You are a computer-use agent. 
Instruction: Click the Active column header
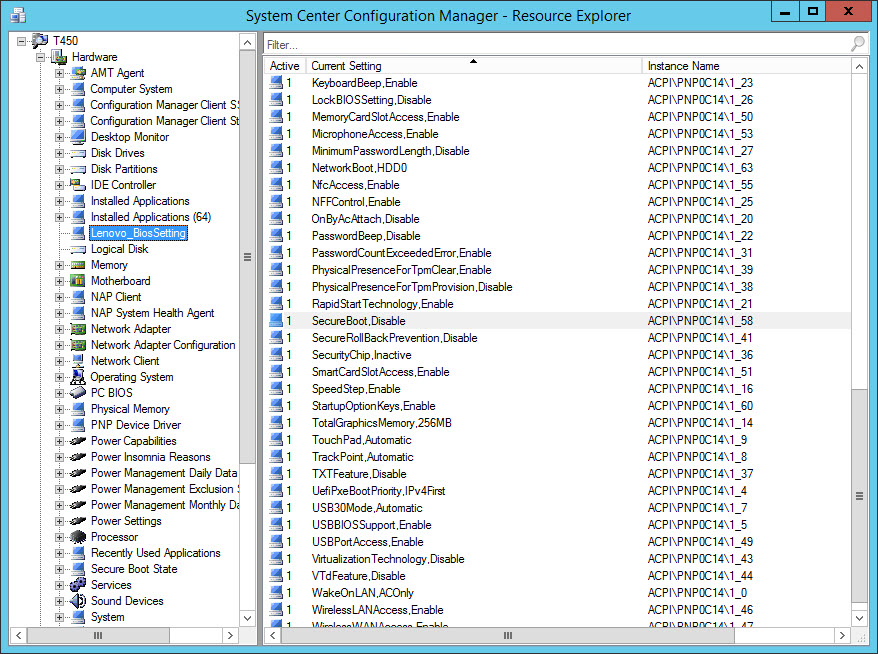coord(285,66)
